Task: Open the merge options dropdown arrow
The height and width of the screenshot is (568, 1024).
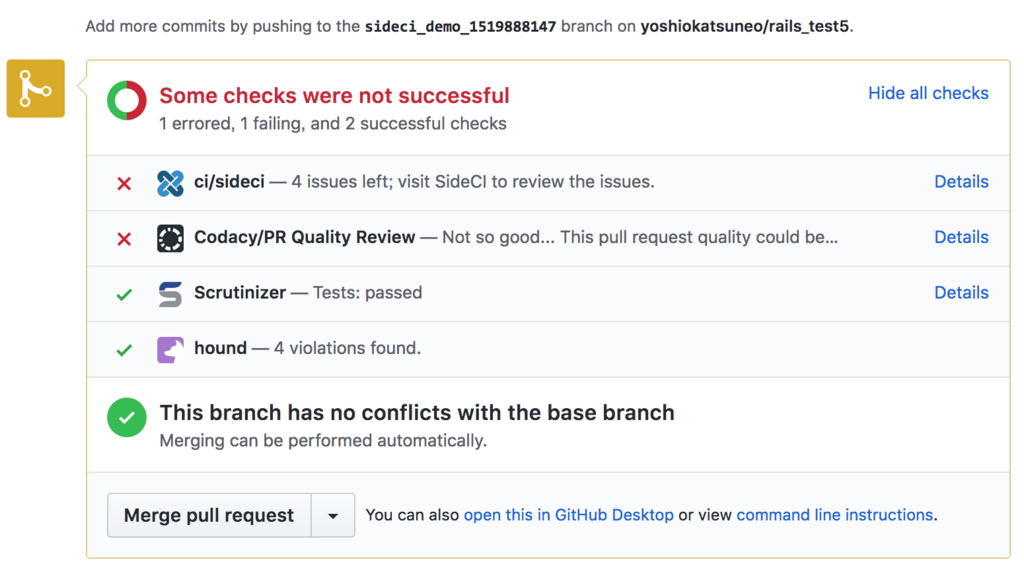Action: [x=333, y=516]
